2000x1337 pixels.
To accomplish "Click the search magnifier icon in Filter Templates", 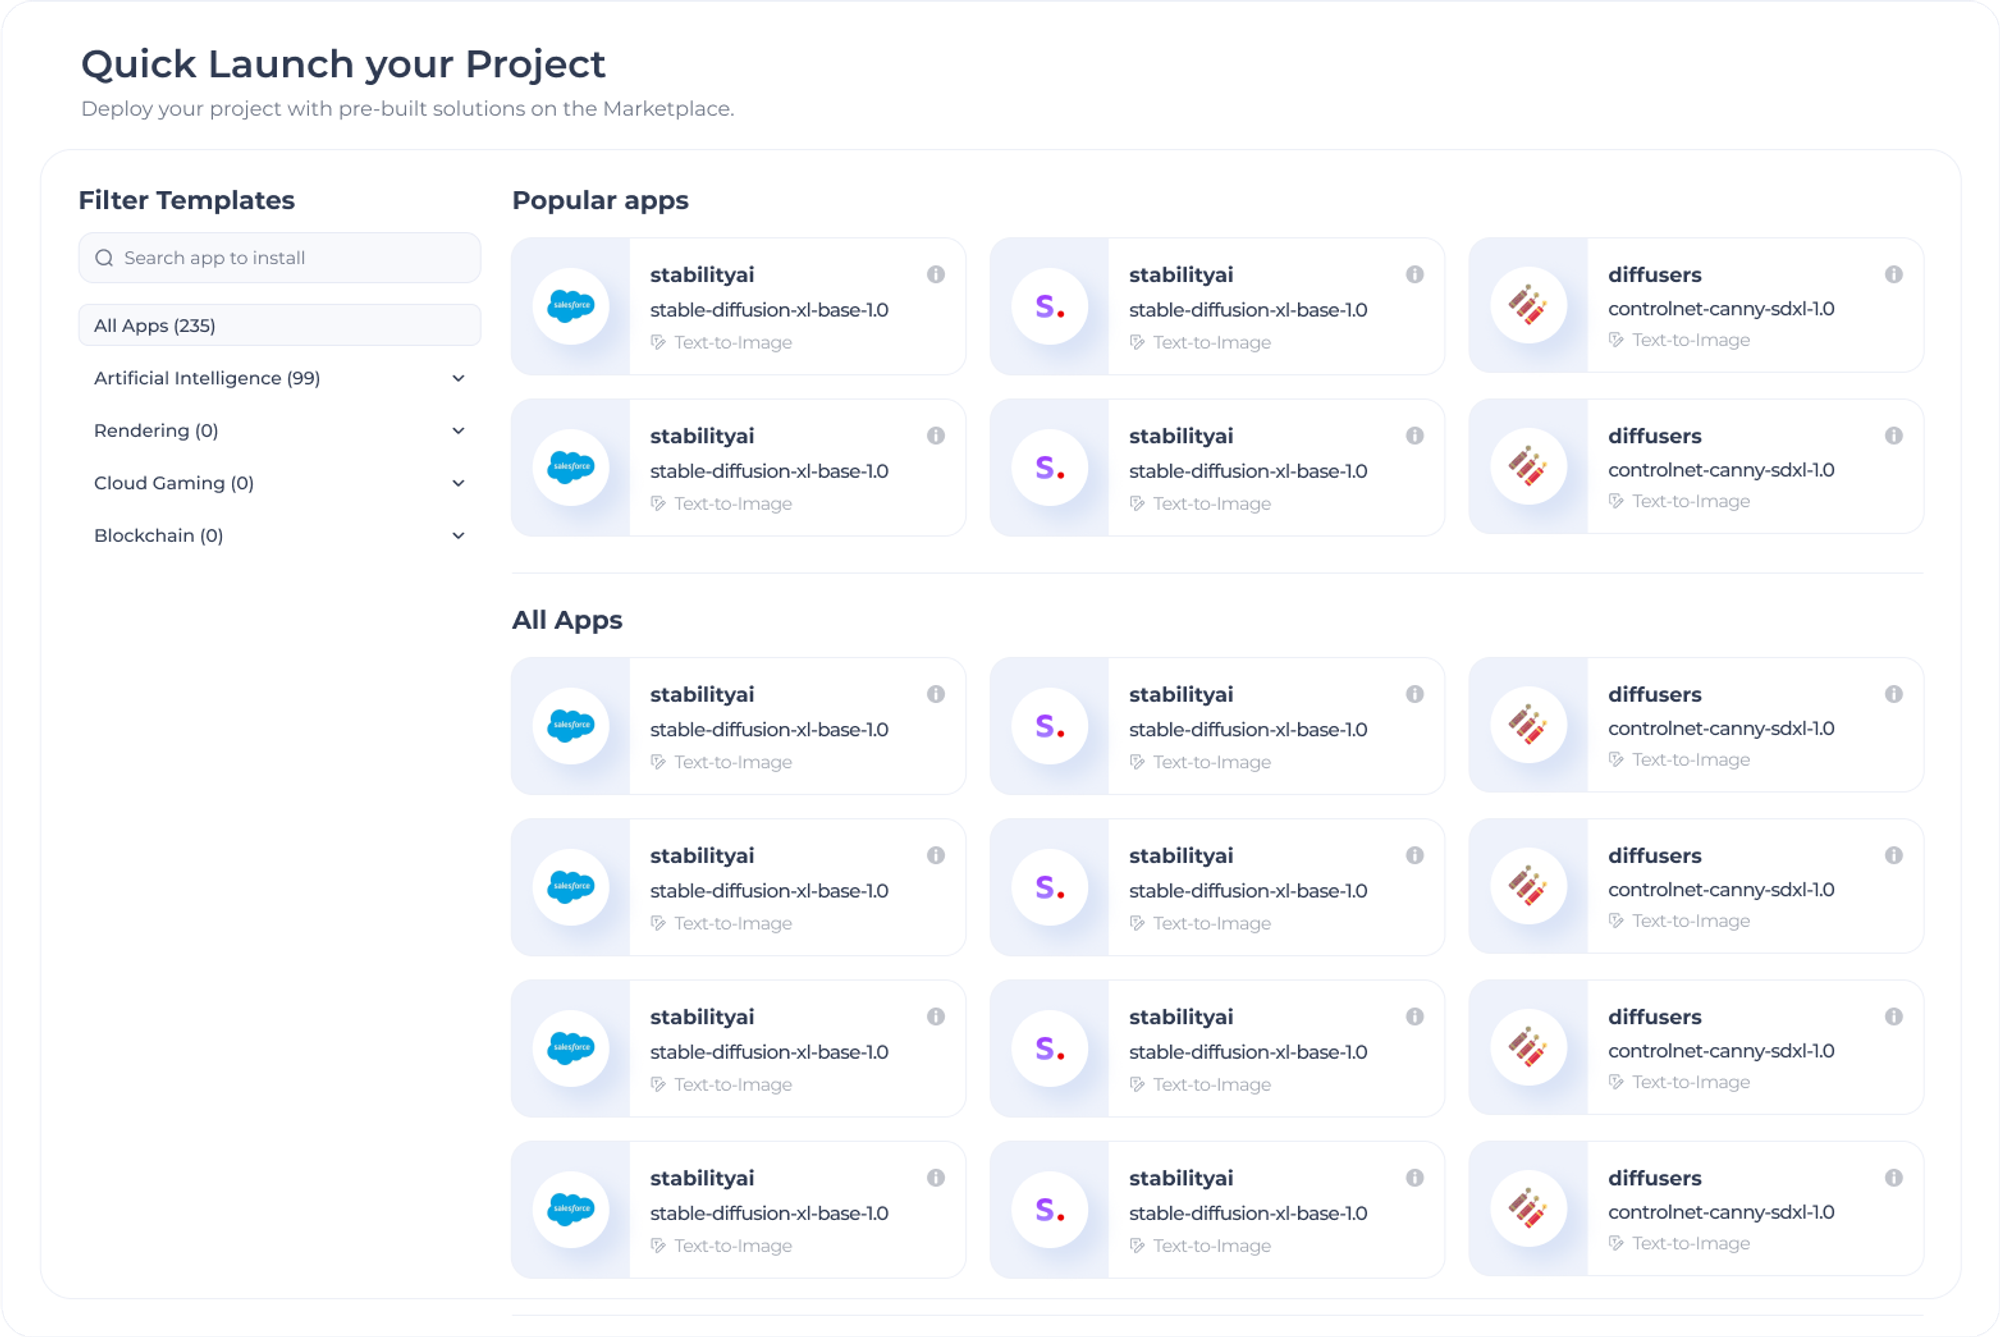I will [104, 258].
